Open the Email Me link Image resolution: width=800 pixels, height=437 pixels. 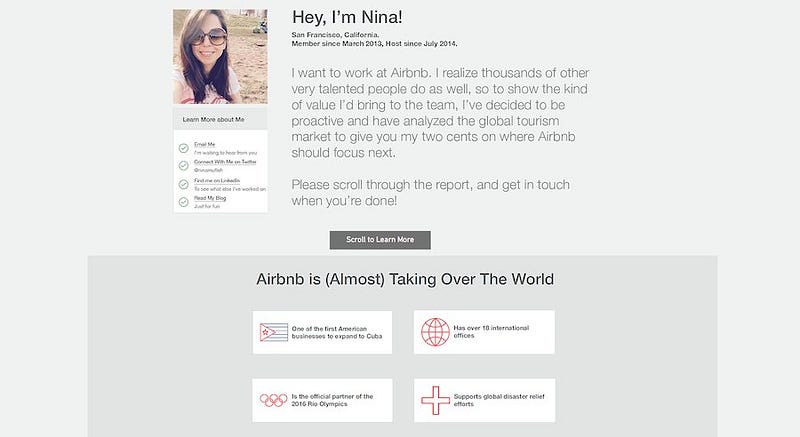[x=205, y=144]
